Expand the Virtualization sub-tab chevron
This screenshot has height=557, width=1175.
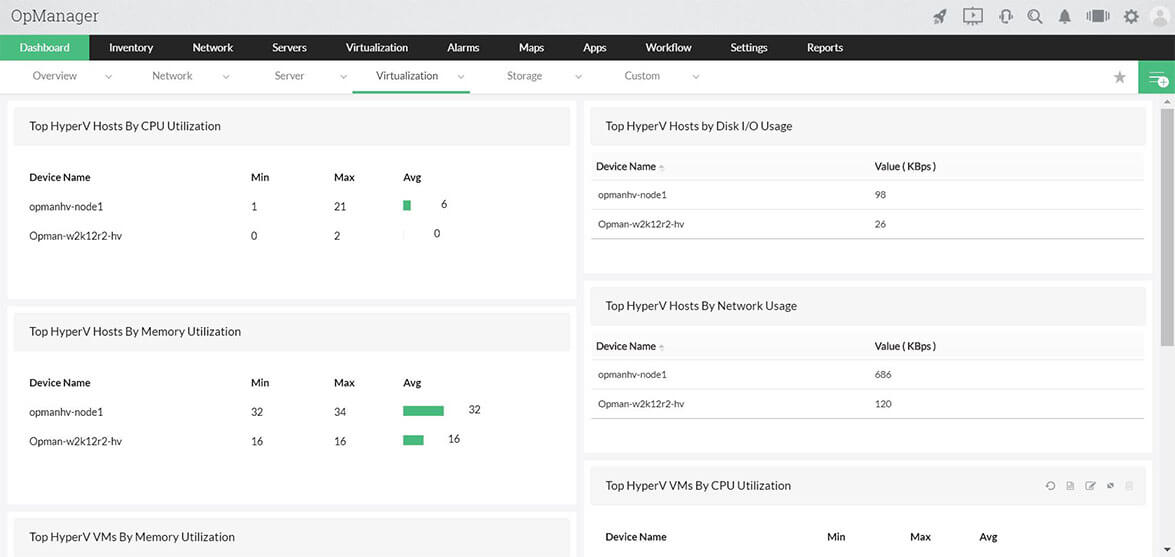[461, 76]
